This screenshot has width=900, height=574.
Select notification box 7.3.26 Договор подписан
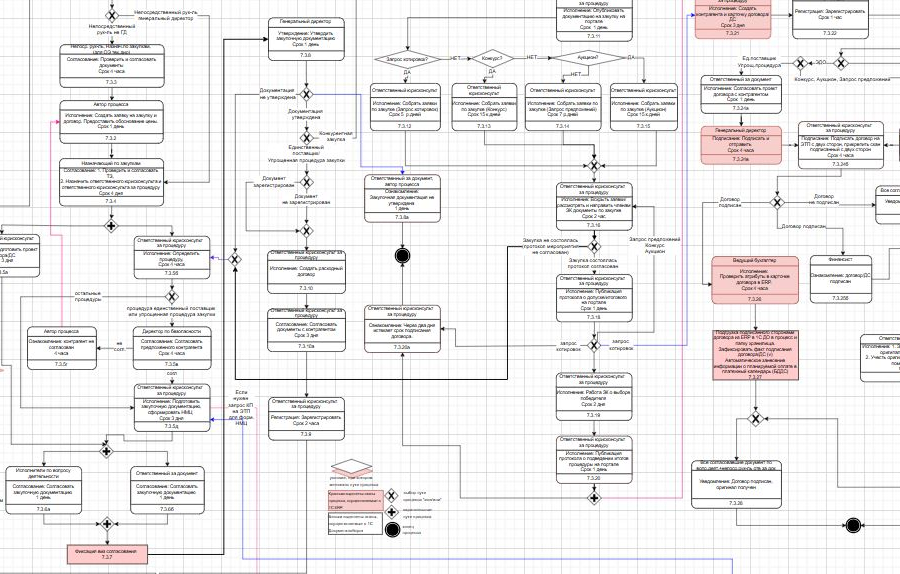click(x=736, y=485)
